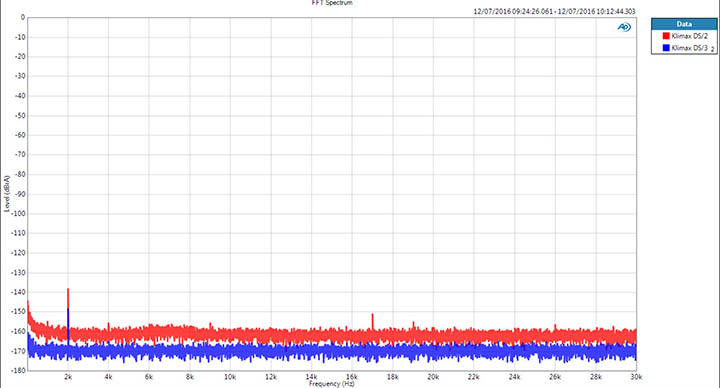Viewport: 720px width, 388px height.
Task: Click the Frequency (Hz) axis title
Action: point(331,384)
